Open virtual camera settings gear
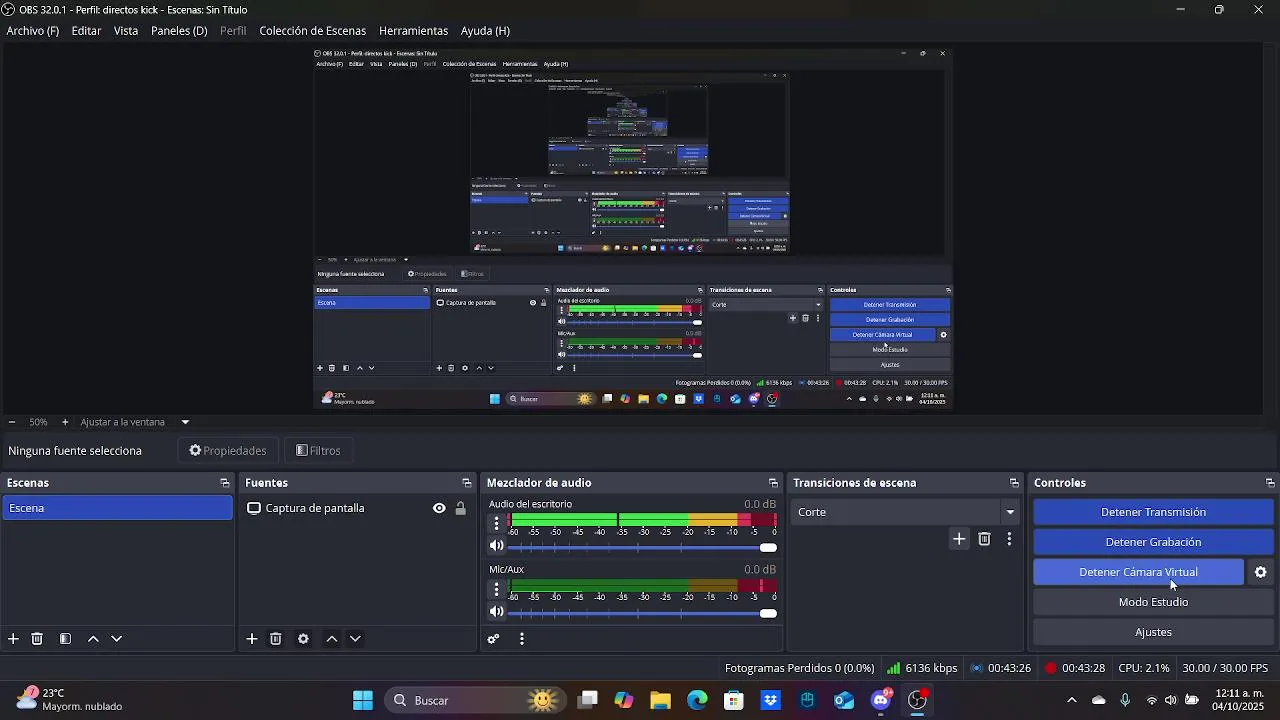The height and width of the screenshot is (720, 1280). click(x=1261, y=572)
